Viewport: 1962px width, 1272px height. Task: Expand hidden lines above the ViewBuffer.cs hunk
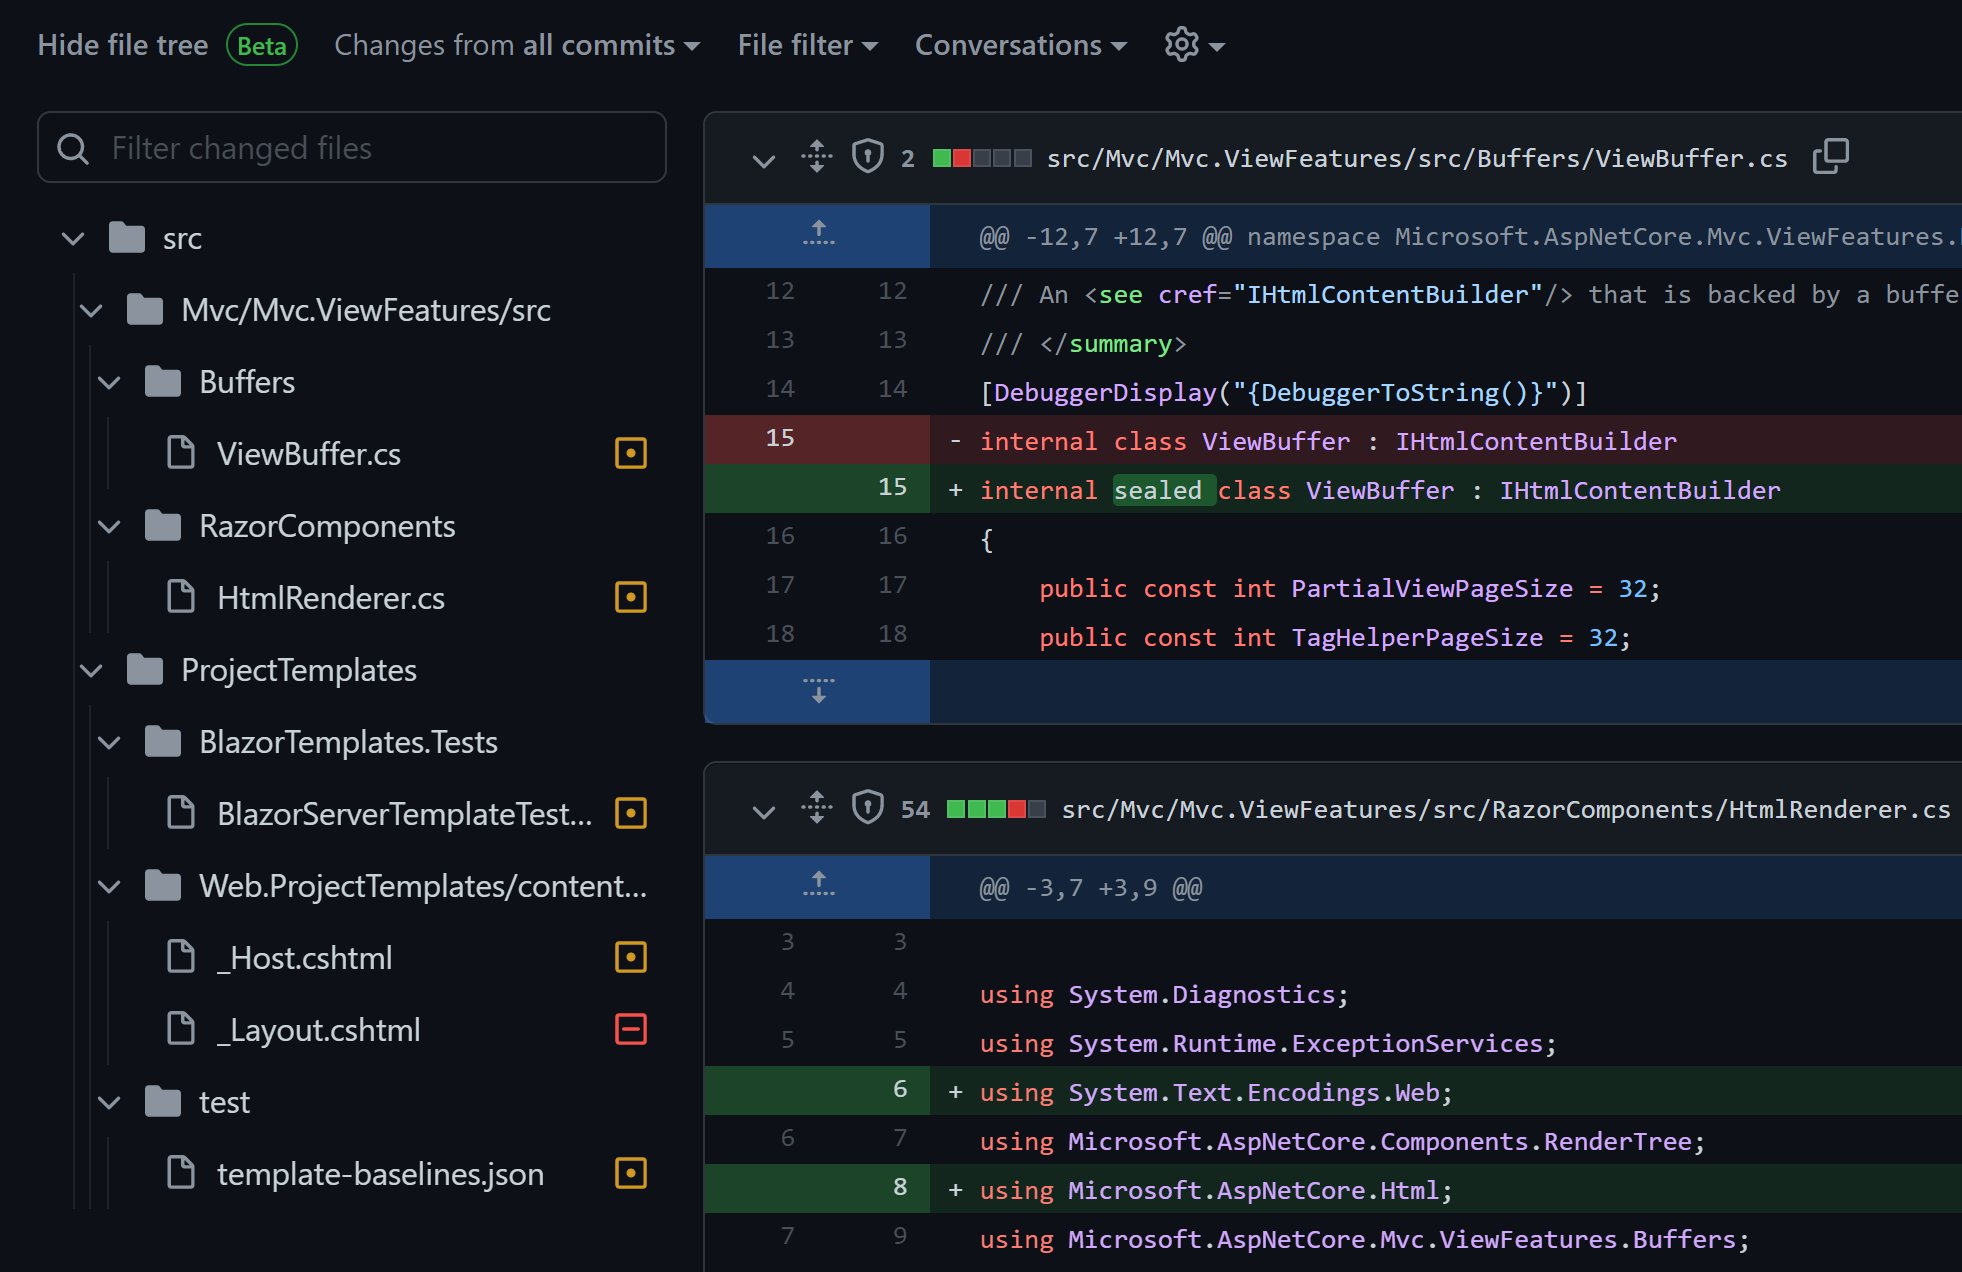click(x=817, y=236)
